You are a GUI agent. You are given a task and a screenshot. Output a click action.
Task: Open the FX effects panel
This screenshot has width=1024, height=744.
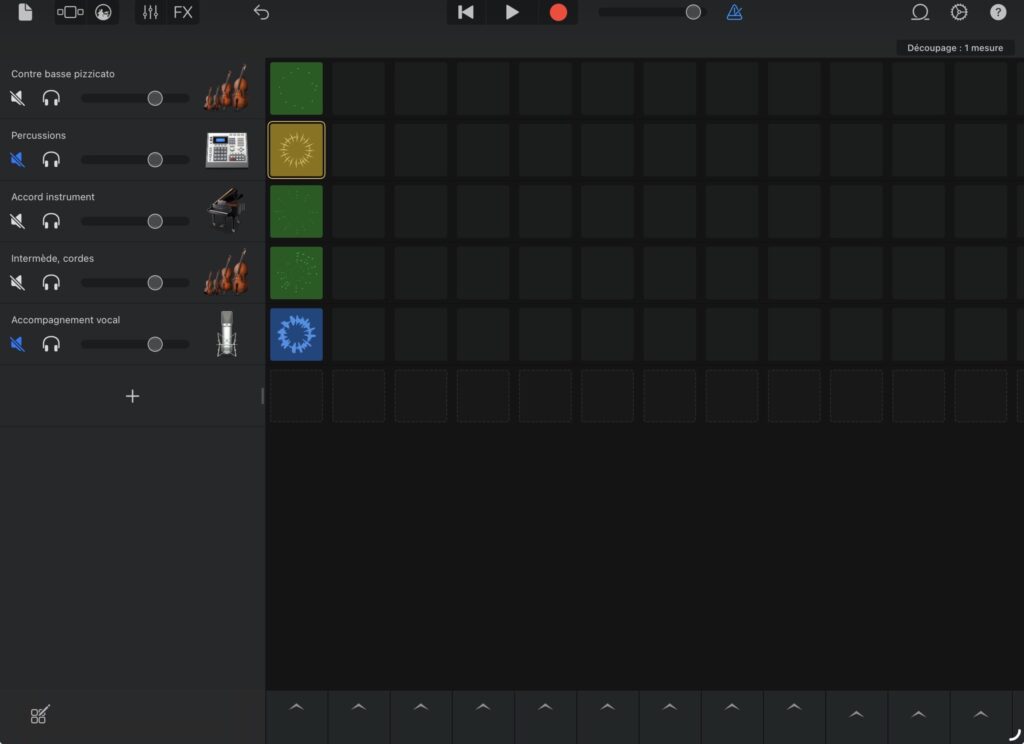183,13
